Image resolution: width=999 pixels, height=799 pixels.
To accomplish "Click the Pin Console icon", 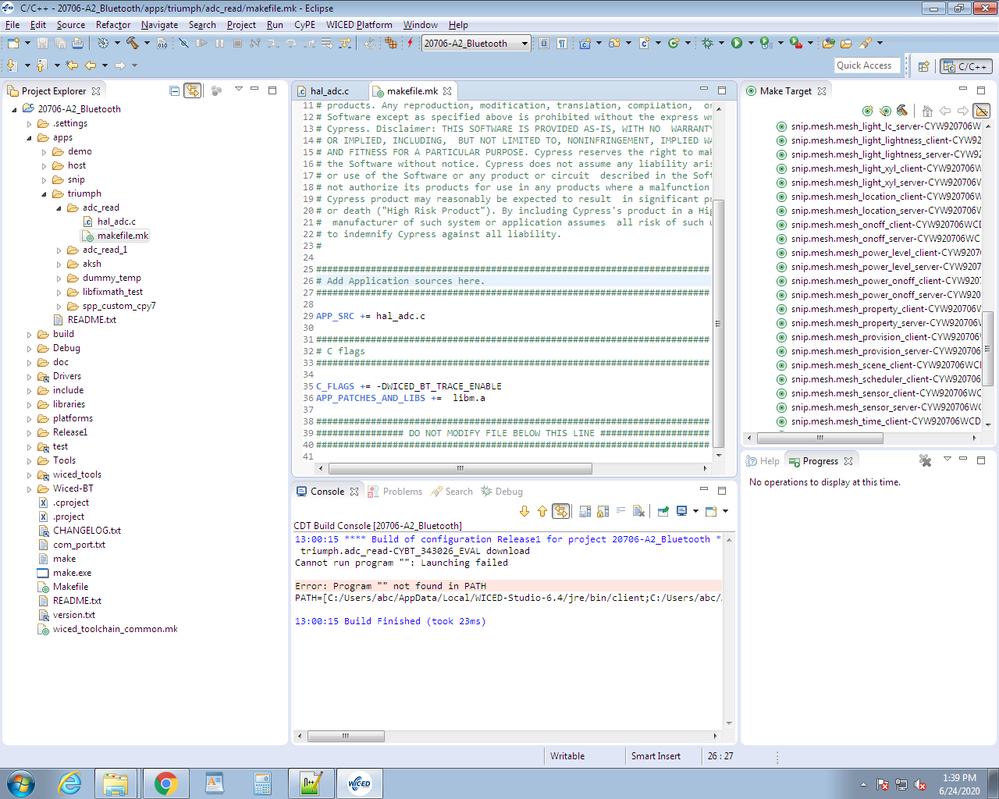I will click(663, 511).
